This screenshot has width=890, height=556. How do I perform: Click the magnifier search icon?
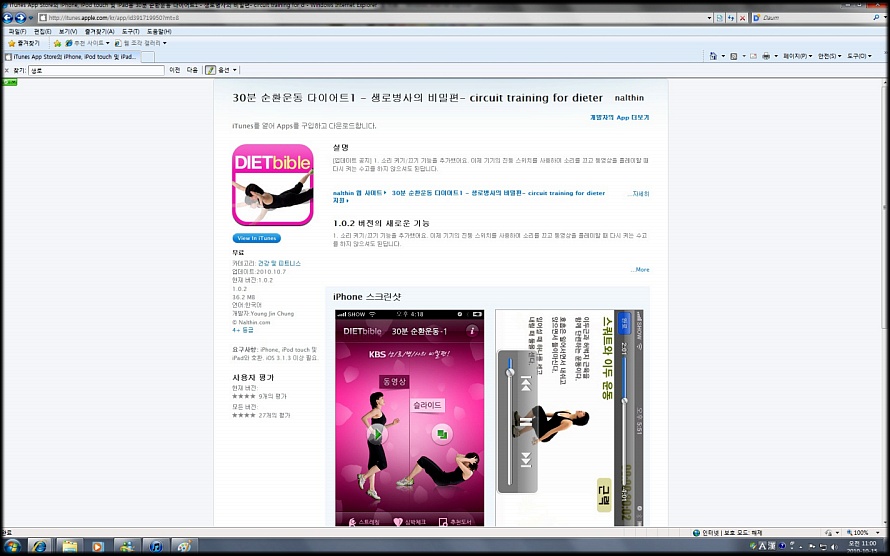click(x=877, y=18)
